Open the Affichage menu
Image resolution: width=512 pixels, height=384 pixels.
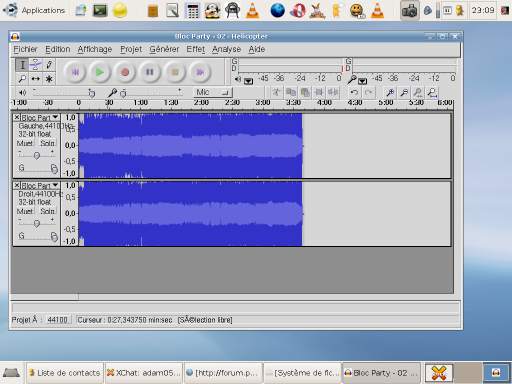coord(95,49)
